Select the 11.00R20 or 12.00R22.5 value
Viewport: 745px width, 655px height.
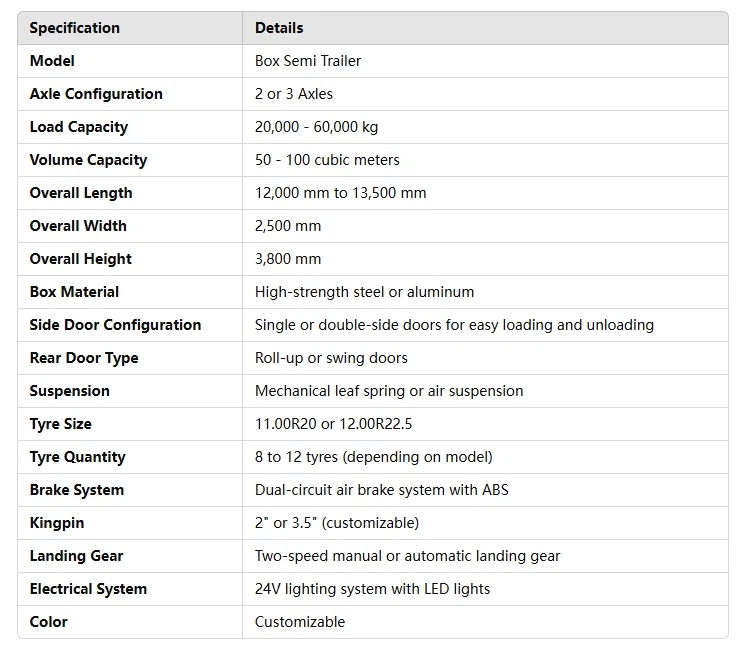333,424
